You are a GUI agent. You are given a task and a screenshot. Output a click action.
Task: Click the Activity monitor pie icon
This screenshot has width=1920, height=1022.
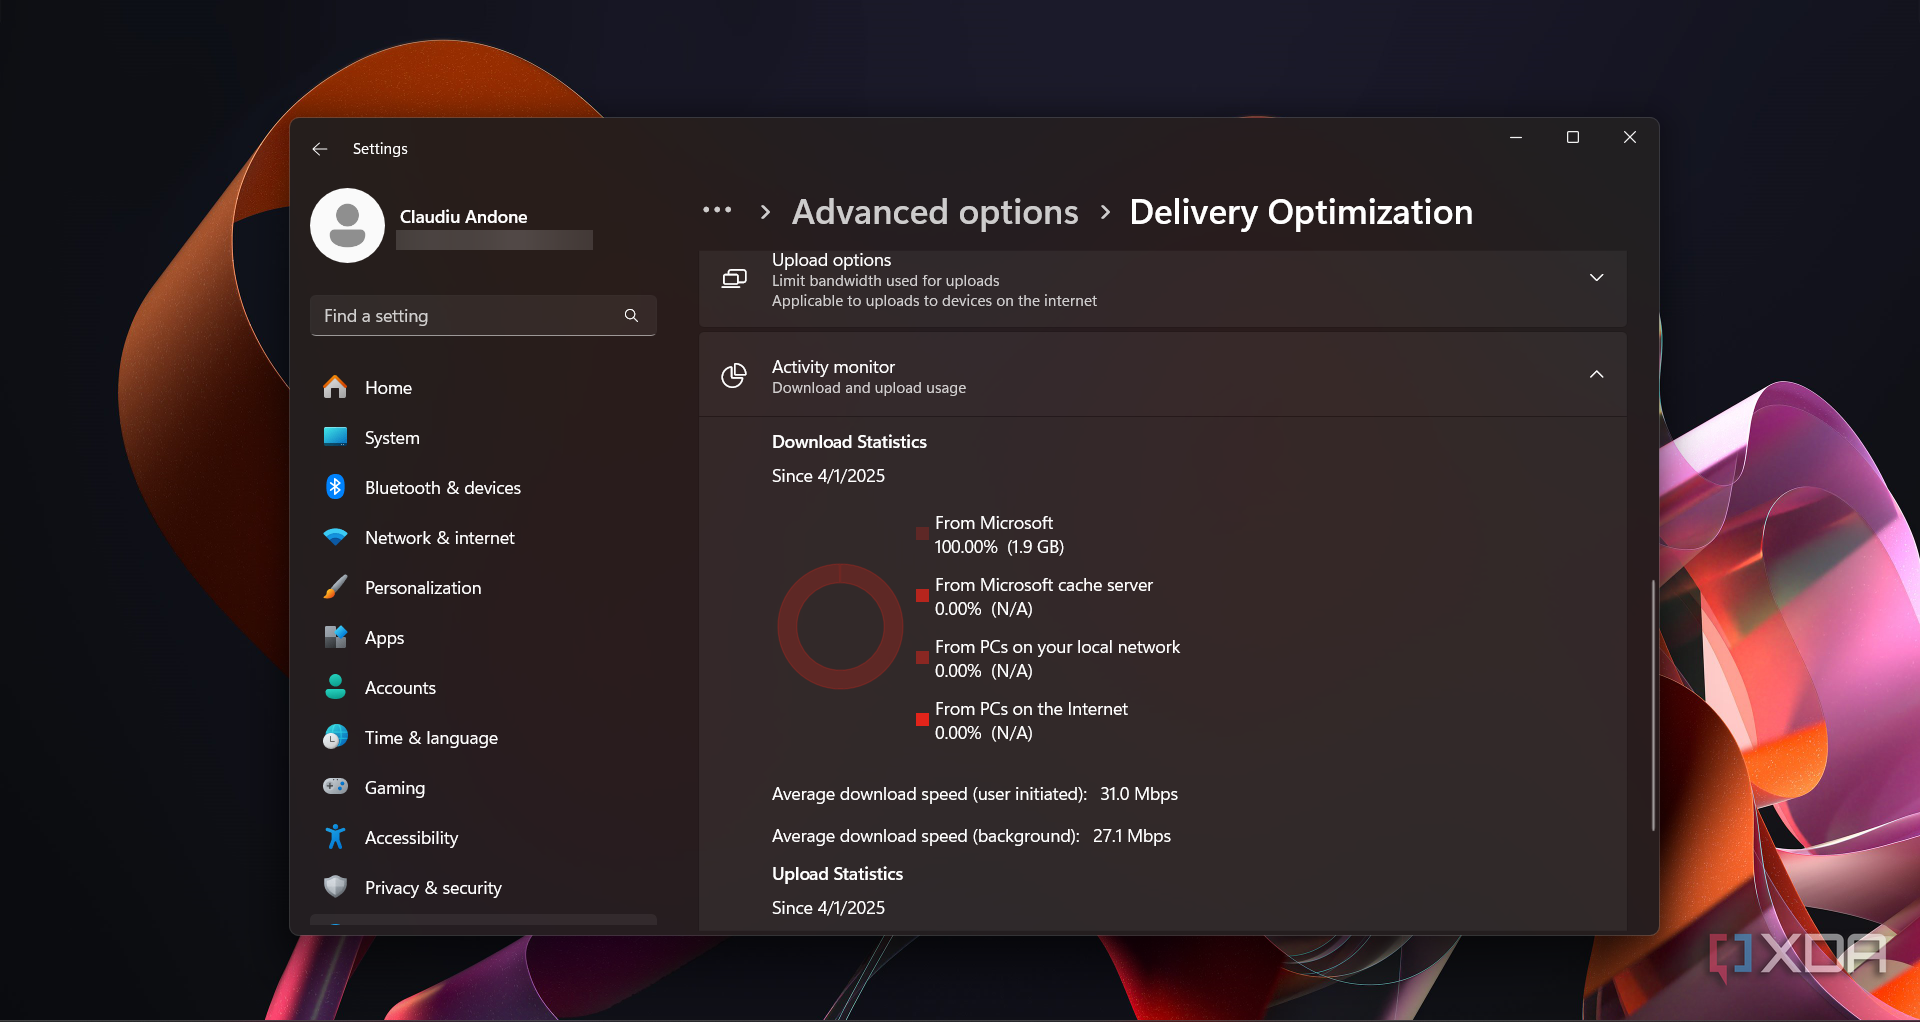pos(734,375)
